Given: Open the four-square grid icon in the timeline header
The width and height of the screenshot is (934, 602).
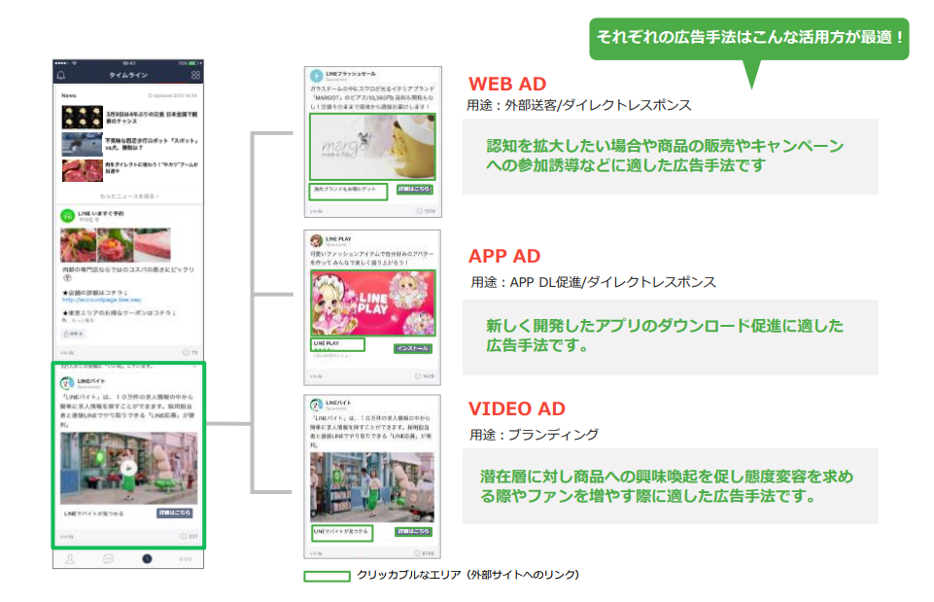Looking at the screenshot, I should point(196,75).
